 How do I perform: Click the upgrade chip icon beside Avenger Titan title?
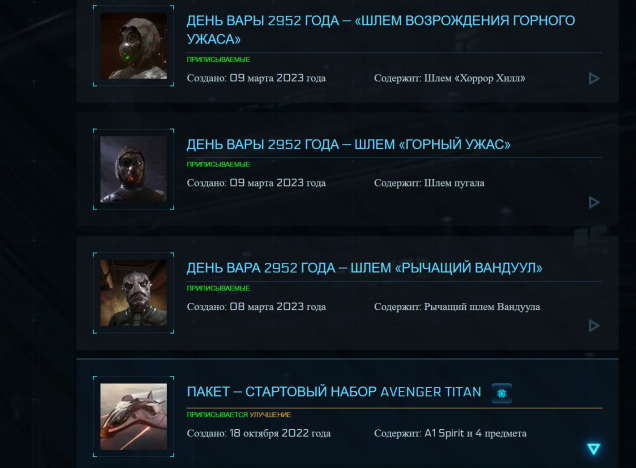[502, 393]
